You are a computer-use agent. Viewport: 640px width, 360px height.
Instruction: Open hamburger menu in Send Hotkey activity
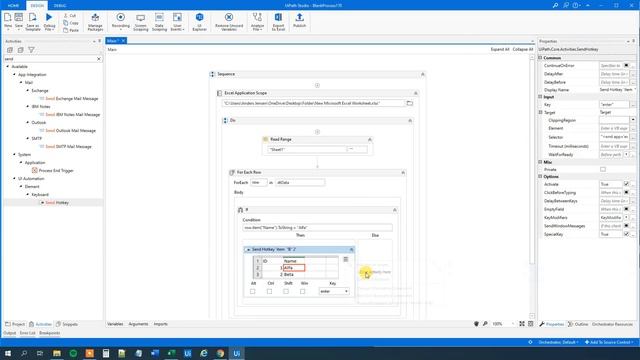pos(346,259)
